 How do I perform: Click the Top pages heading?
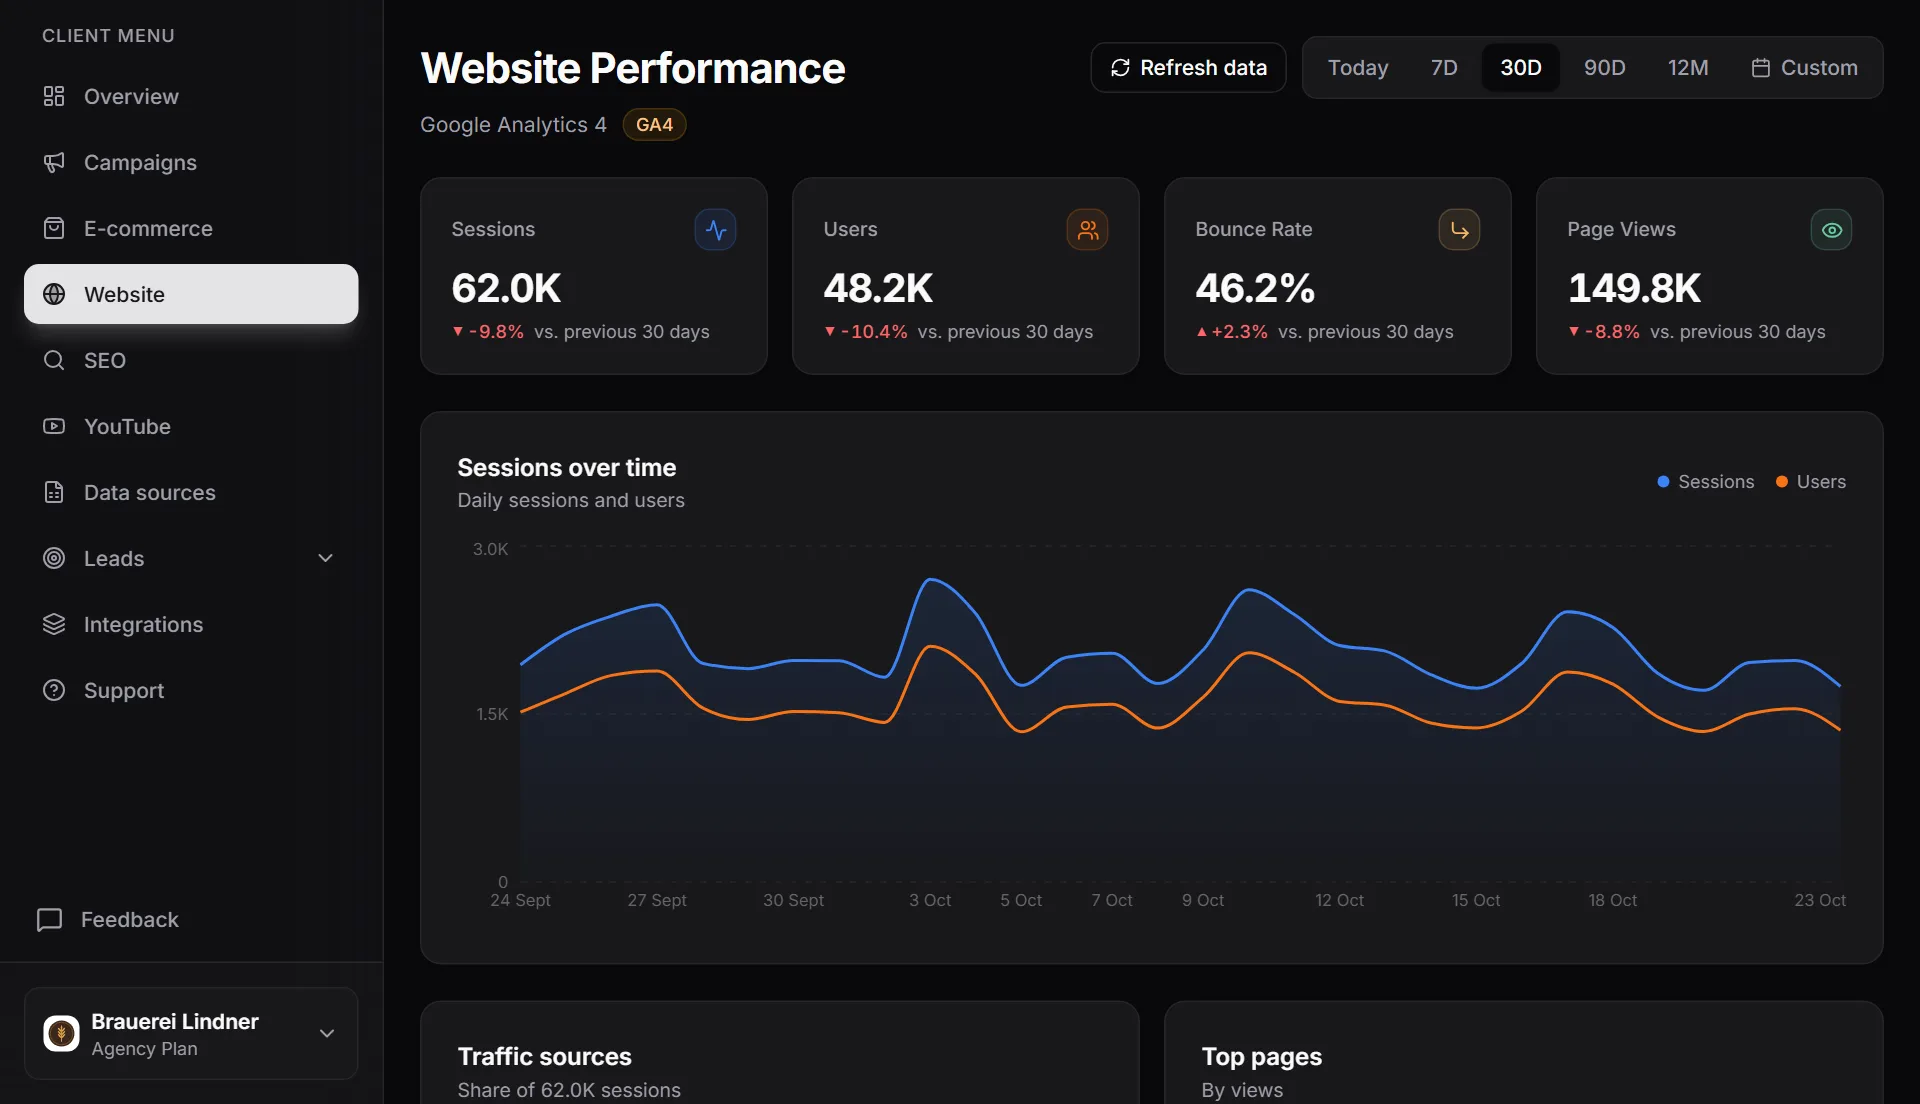1262,1057
